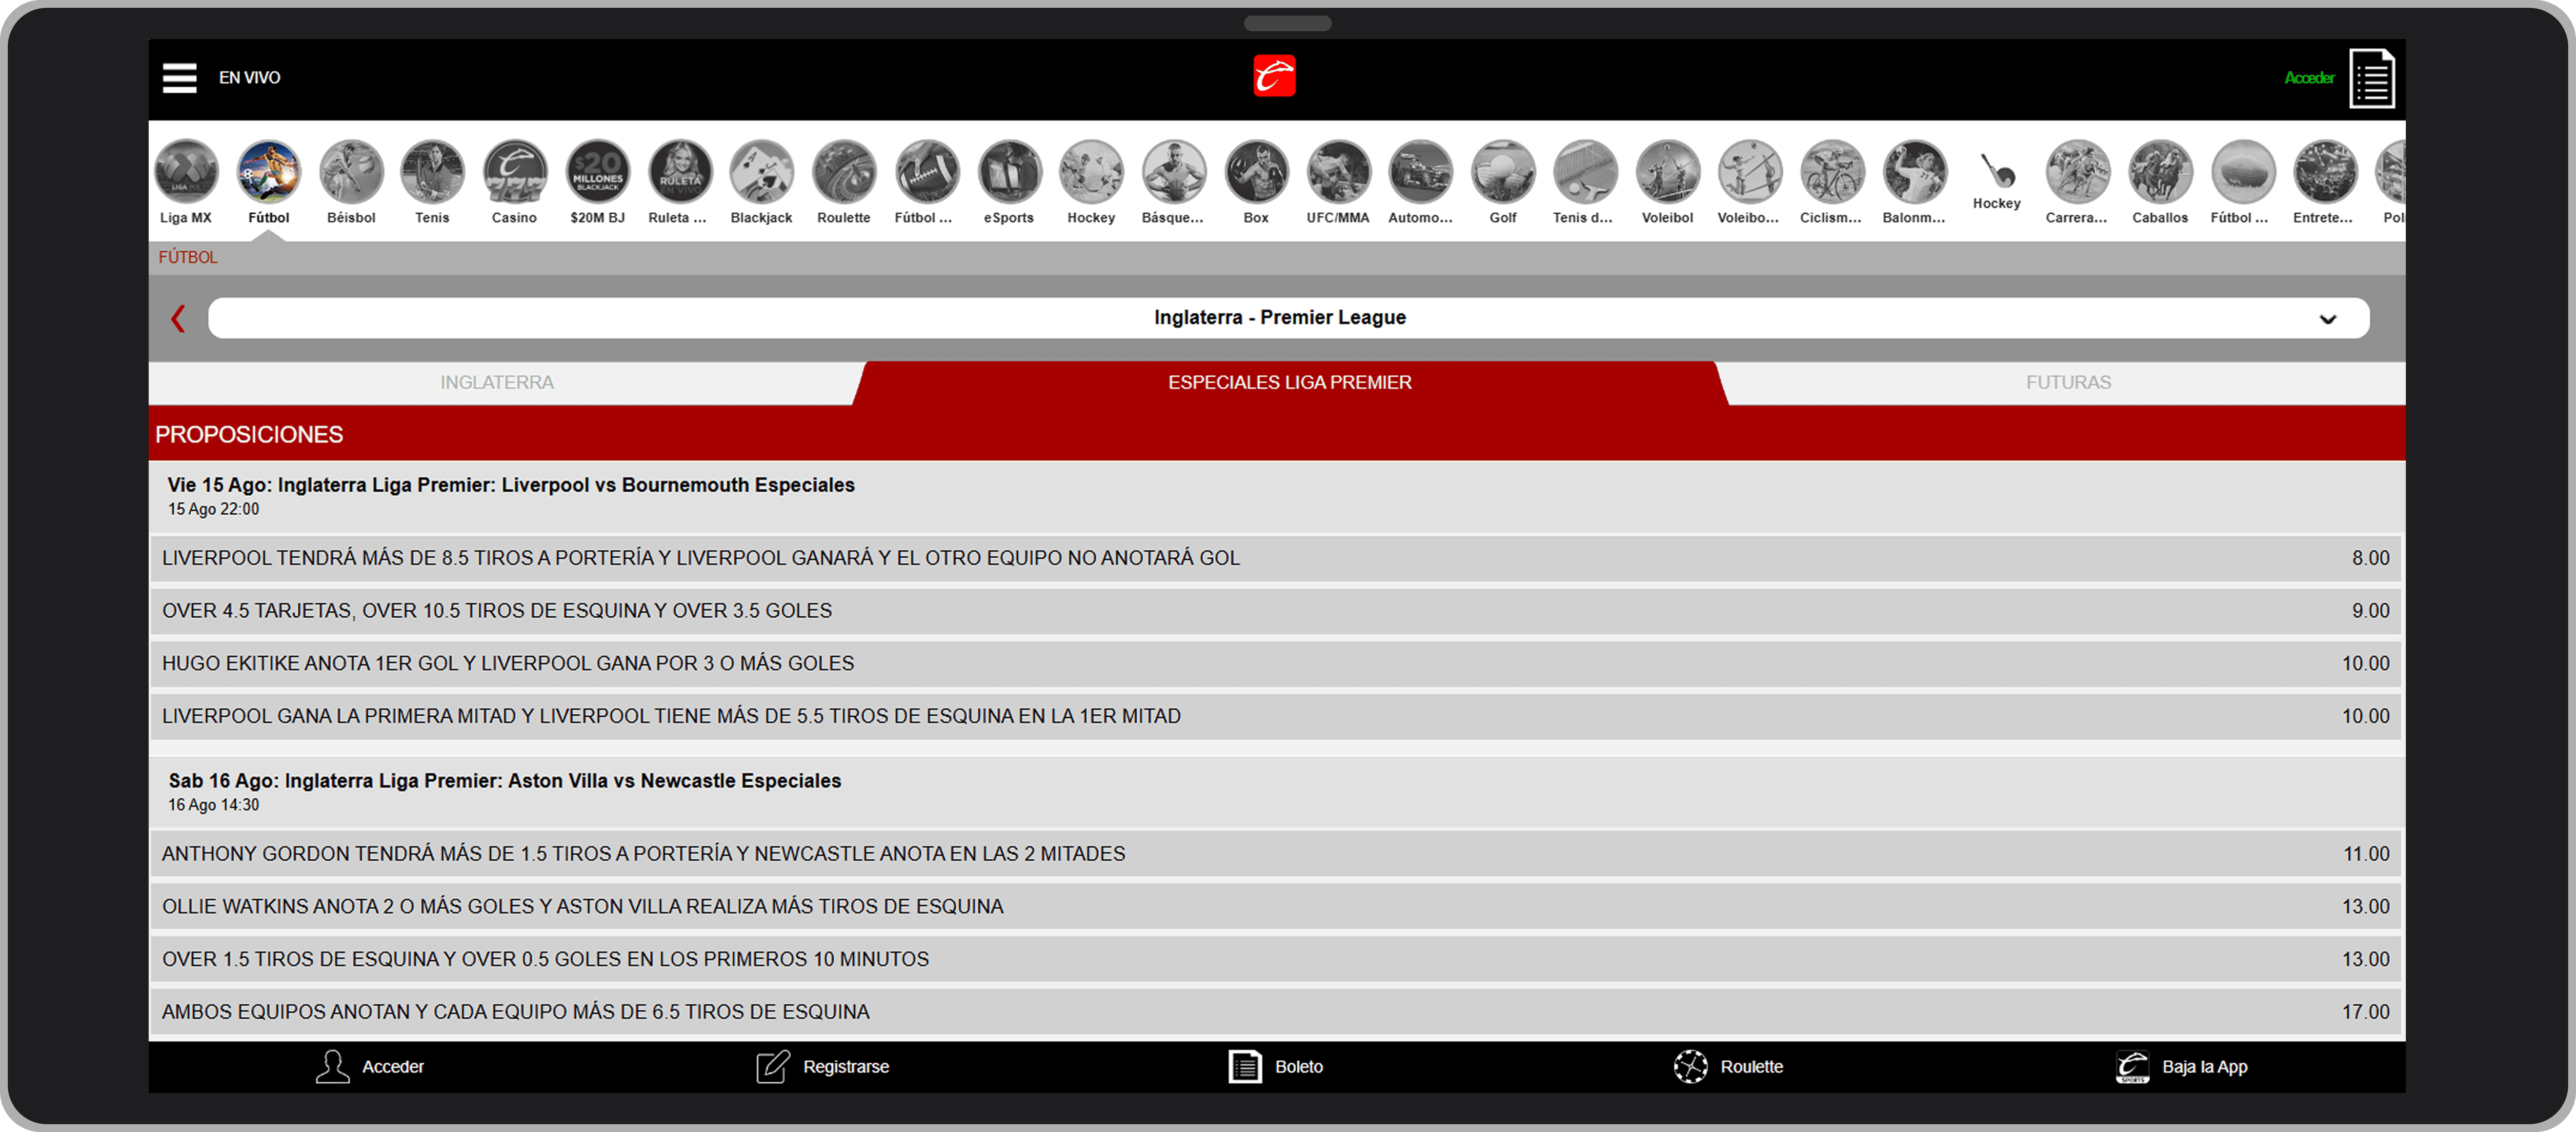Open the hamburger menu

pyautogui.click(x=179, y=78)
